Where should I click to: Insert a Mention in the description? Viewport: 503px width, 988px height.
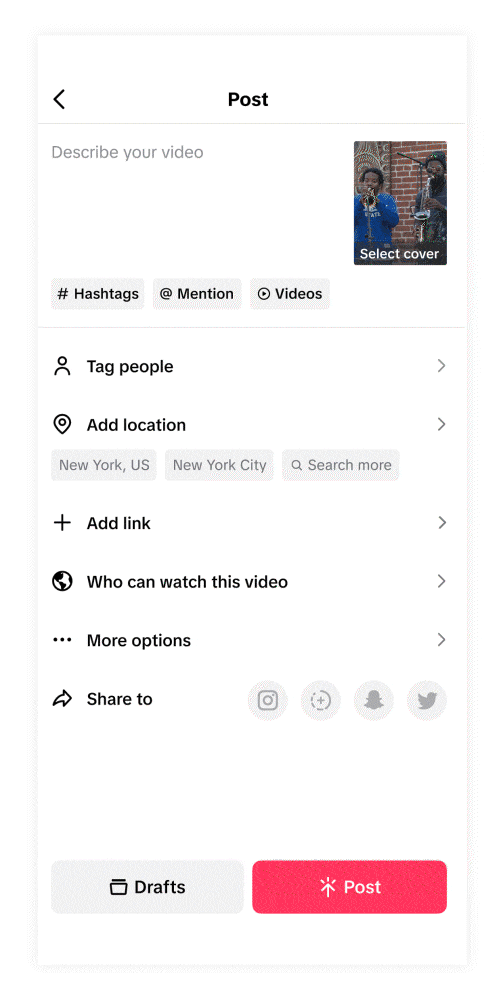pos(197,294)
